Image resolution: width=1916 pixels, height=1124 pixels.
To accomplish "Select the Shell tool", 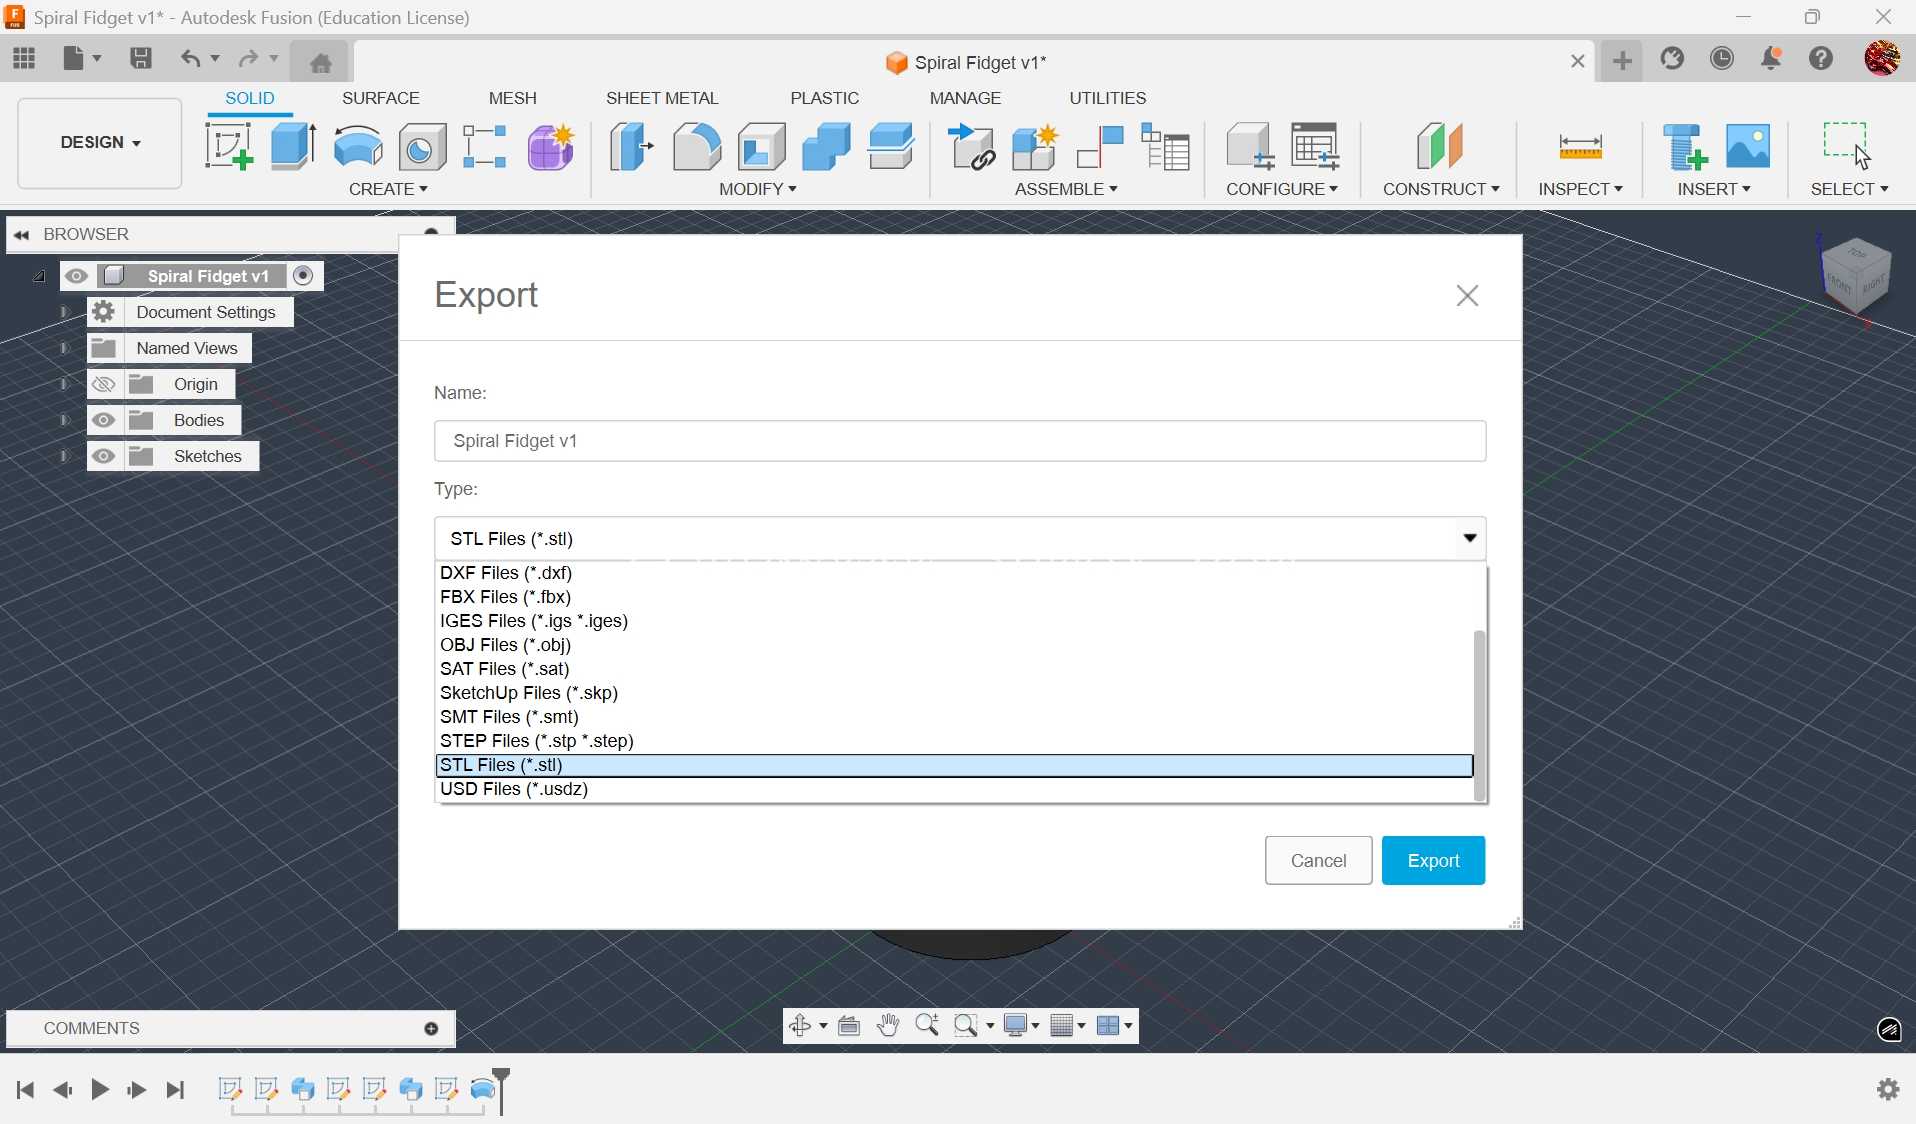I will (762, 146).
